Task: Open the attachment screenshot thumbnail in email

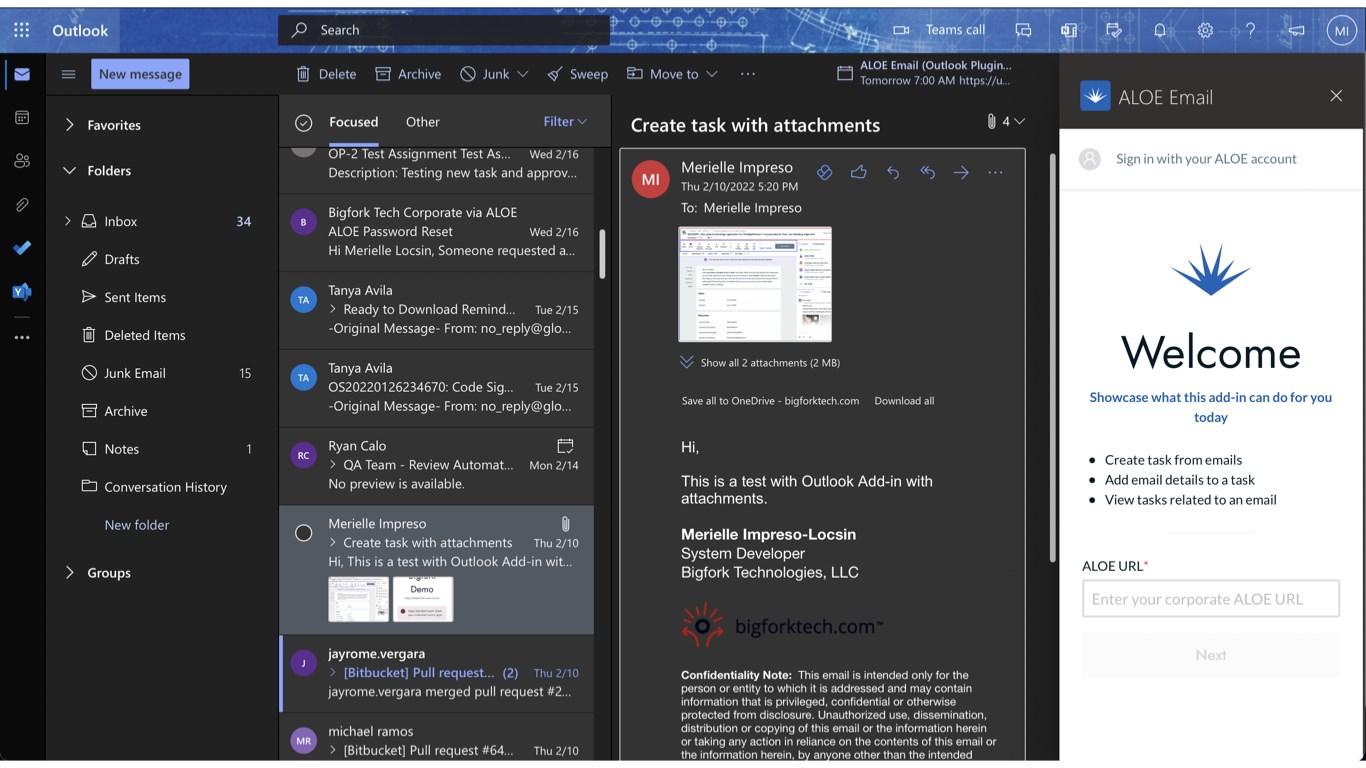Action: (755, 284)
